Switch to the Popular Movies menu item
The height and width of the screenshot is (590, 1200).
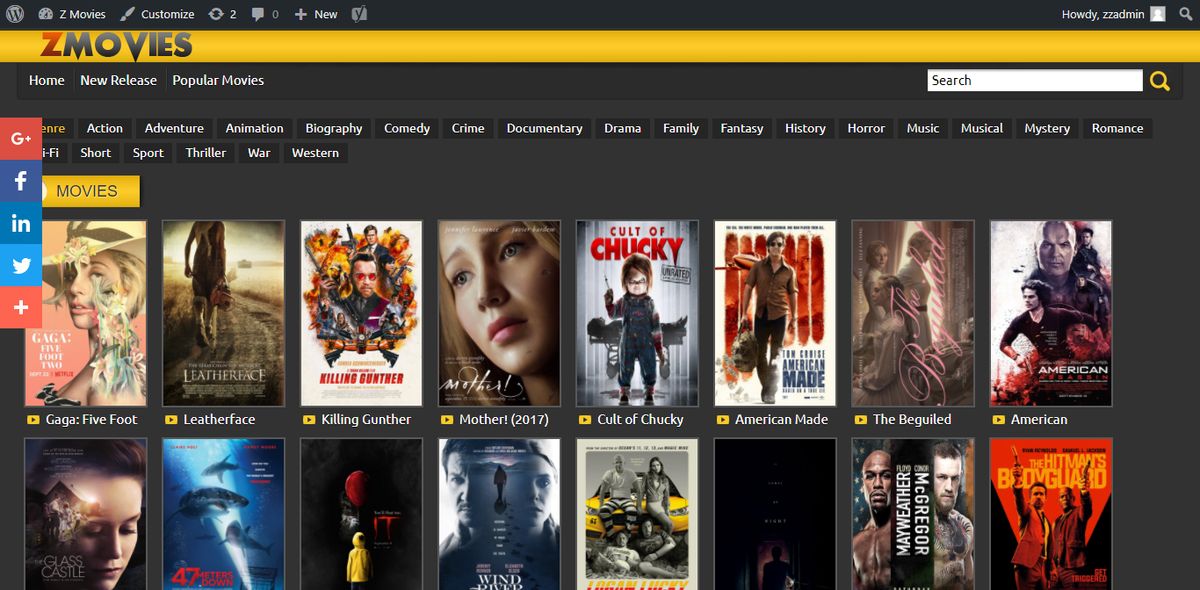[x=218, y=80]
